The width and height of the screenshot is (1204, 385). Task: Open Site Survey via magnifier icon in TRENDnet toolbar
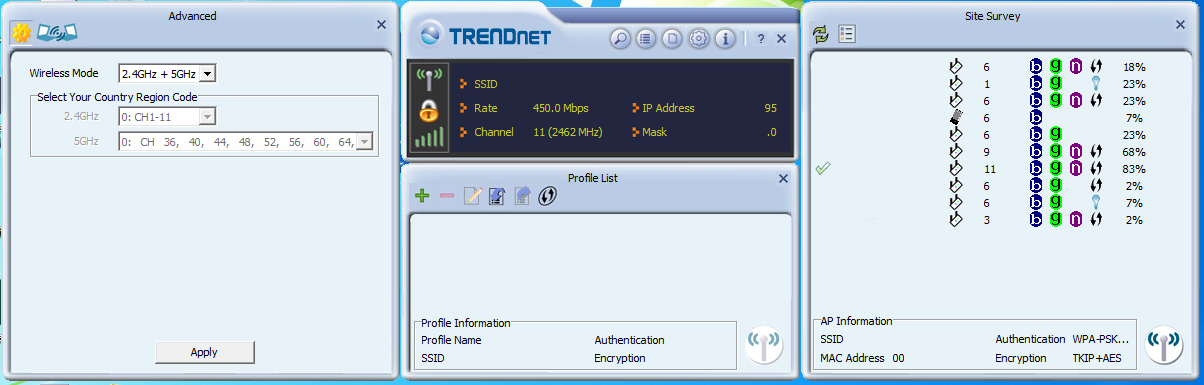click(620, 39)
